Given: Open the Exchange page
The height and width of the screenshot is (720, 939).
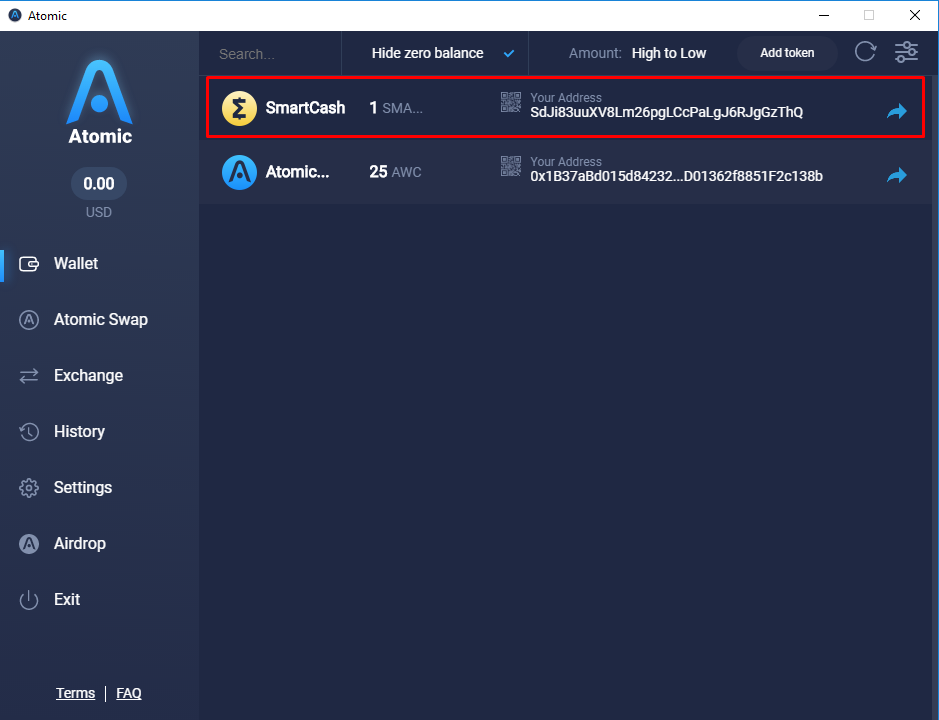Looking at the screenshot, I should pyautogui.click(x=88, y=376).
